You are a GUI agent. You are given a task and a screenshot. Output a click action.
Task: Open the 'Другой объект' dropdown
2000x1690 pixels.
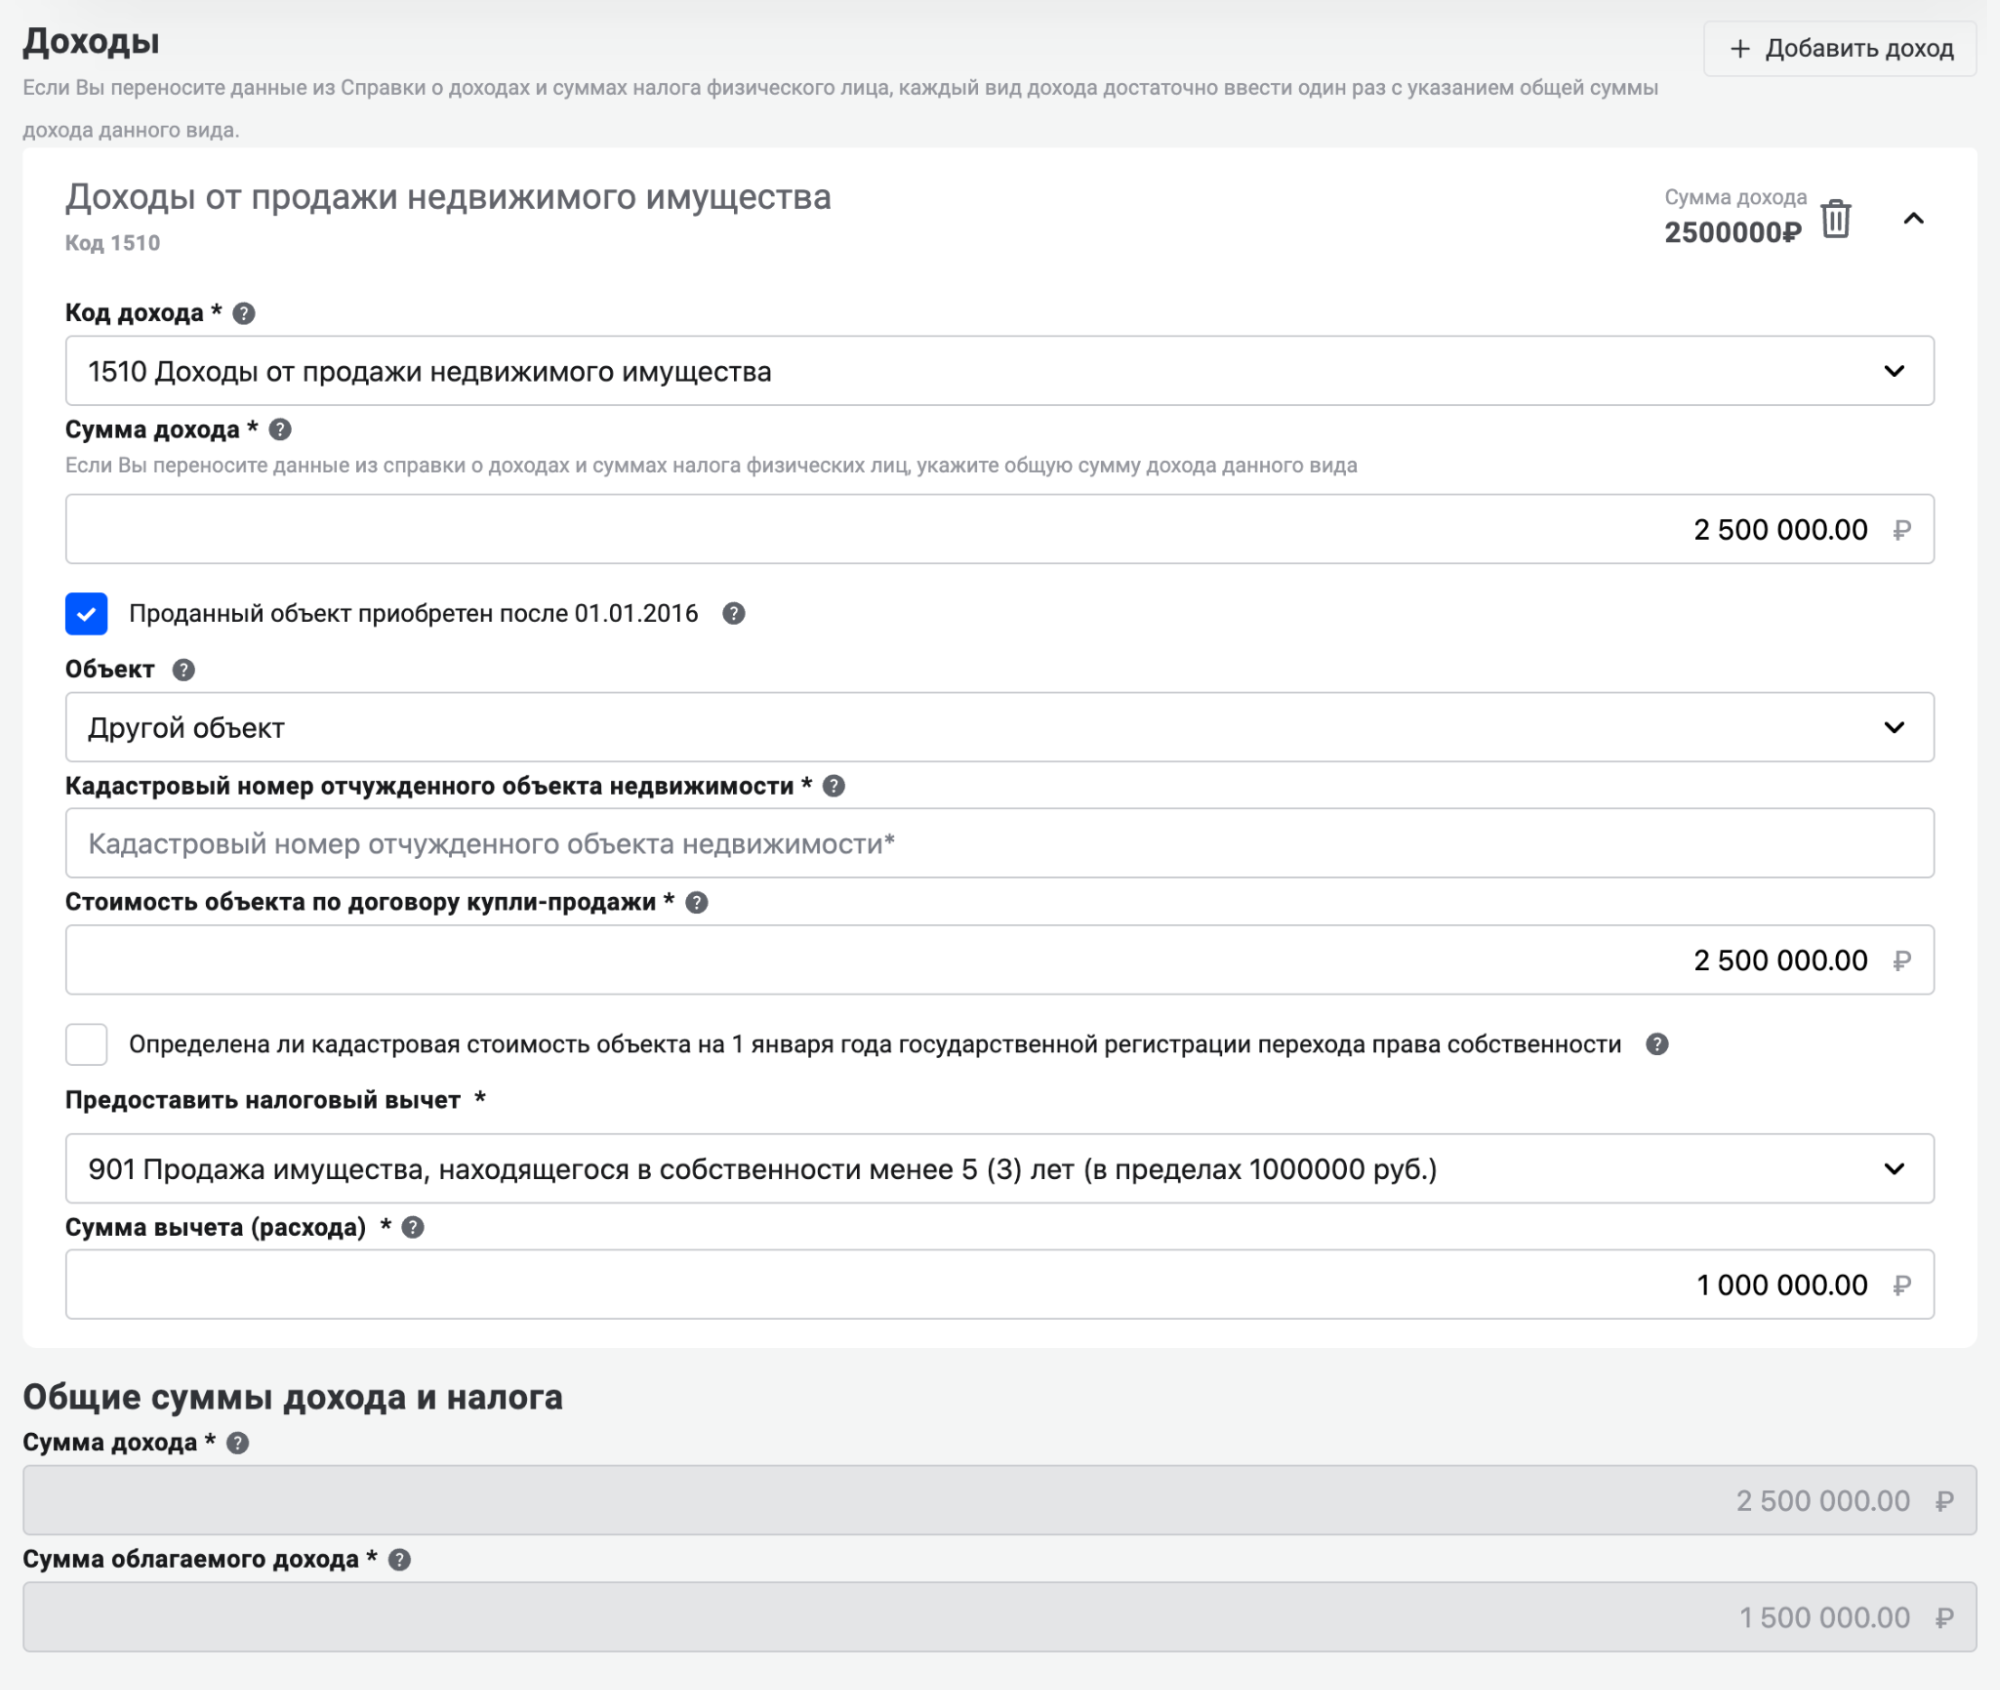[x=1000, y=727]
